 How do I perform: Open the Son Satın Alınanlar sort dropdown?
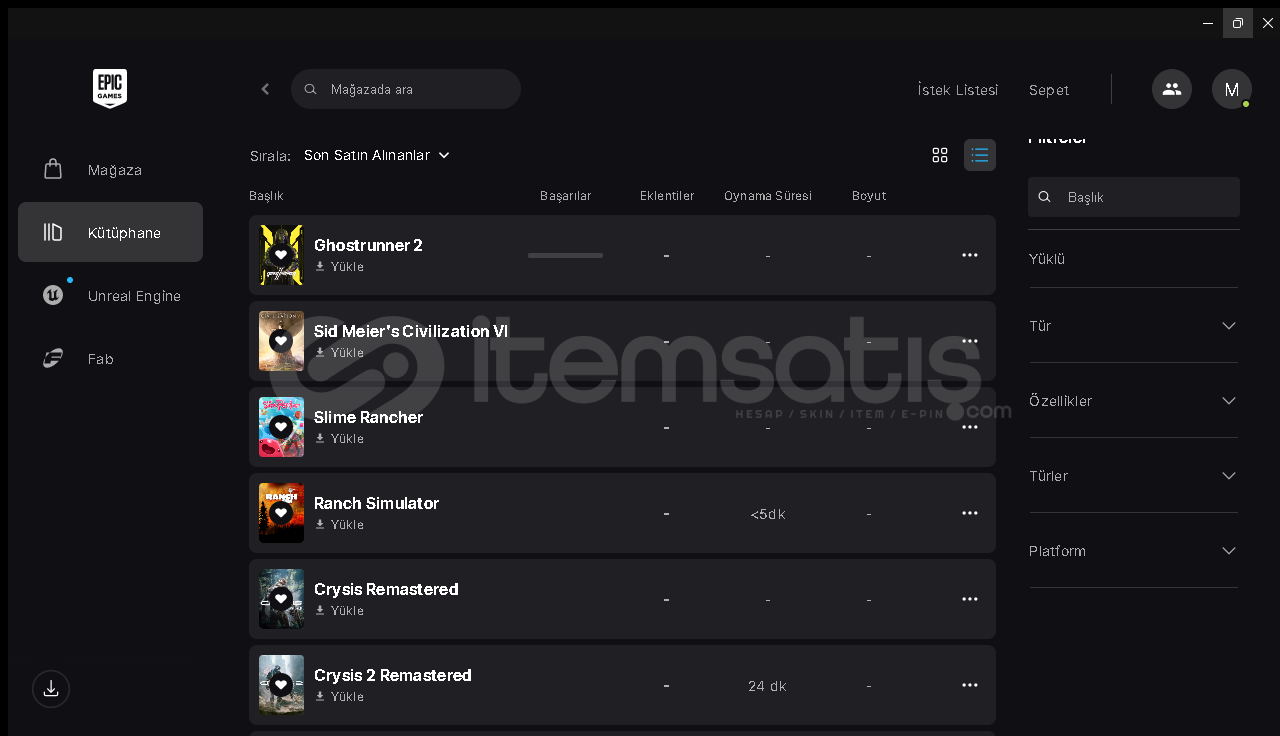[377, 155]
